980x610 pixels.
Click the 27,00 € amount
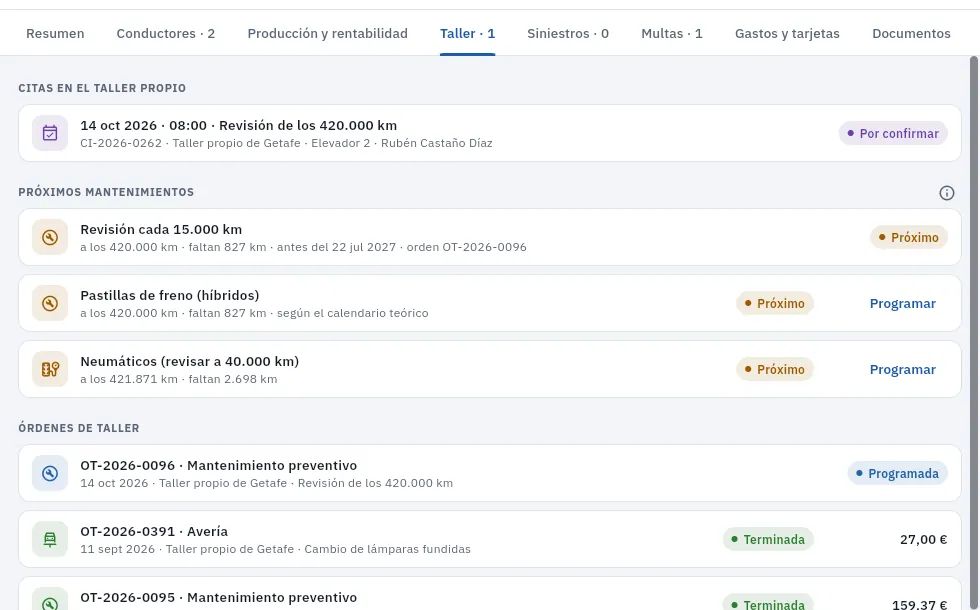(x=924, y=539)
